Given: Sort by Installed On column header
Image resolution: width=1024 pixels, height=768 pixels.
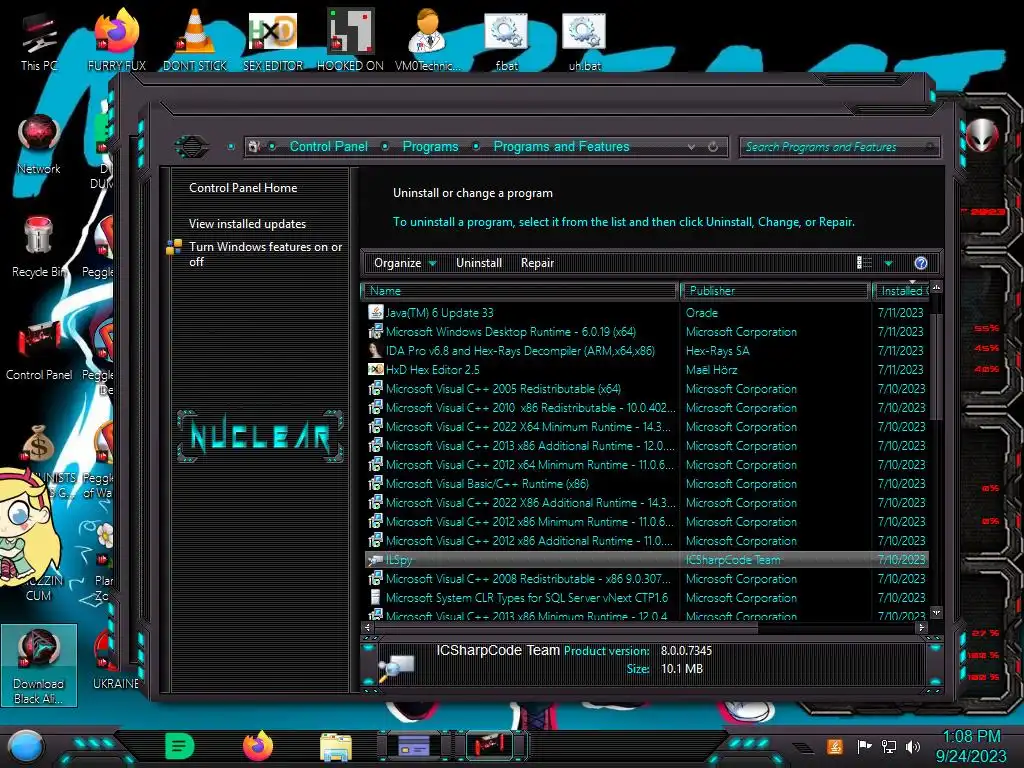Looking at the screenshot, I should (x=901, y=291).
